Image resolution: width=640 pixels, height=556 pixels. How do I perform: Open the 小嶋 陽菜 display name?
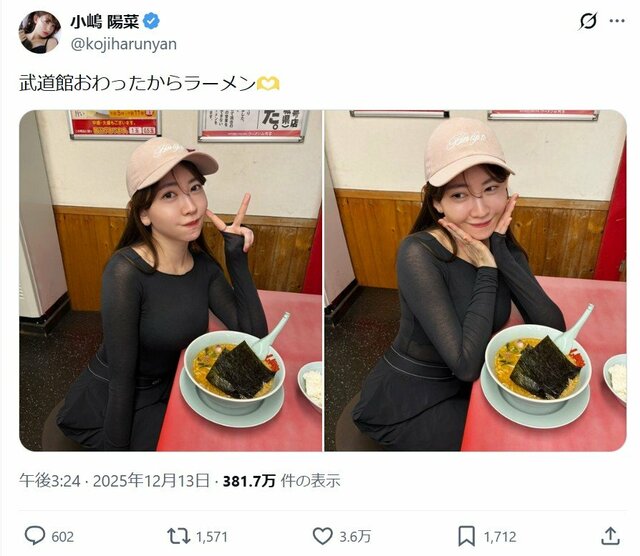pyautogui.click(x=104, y=22)
